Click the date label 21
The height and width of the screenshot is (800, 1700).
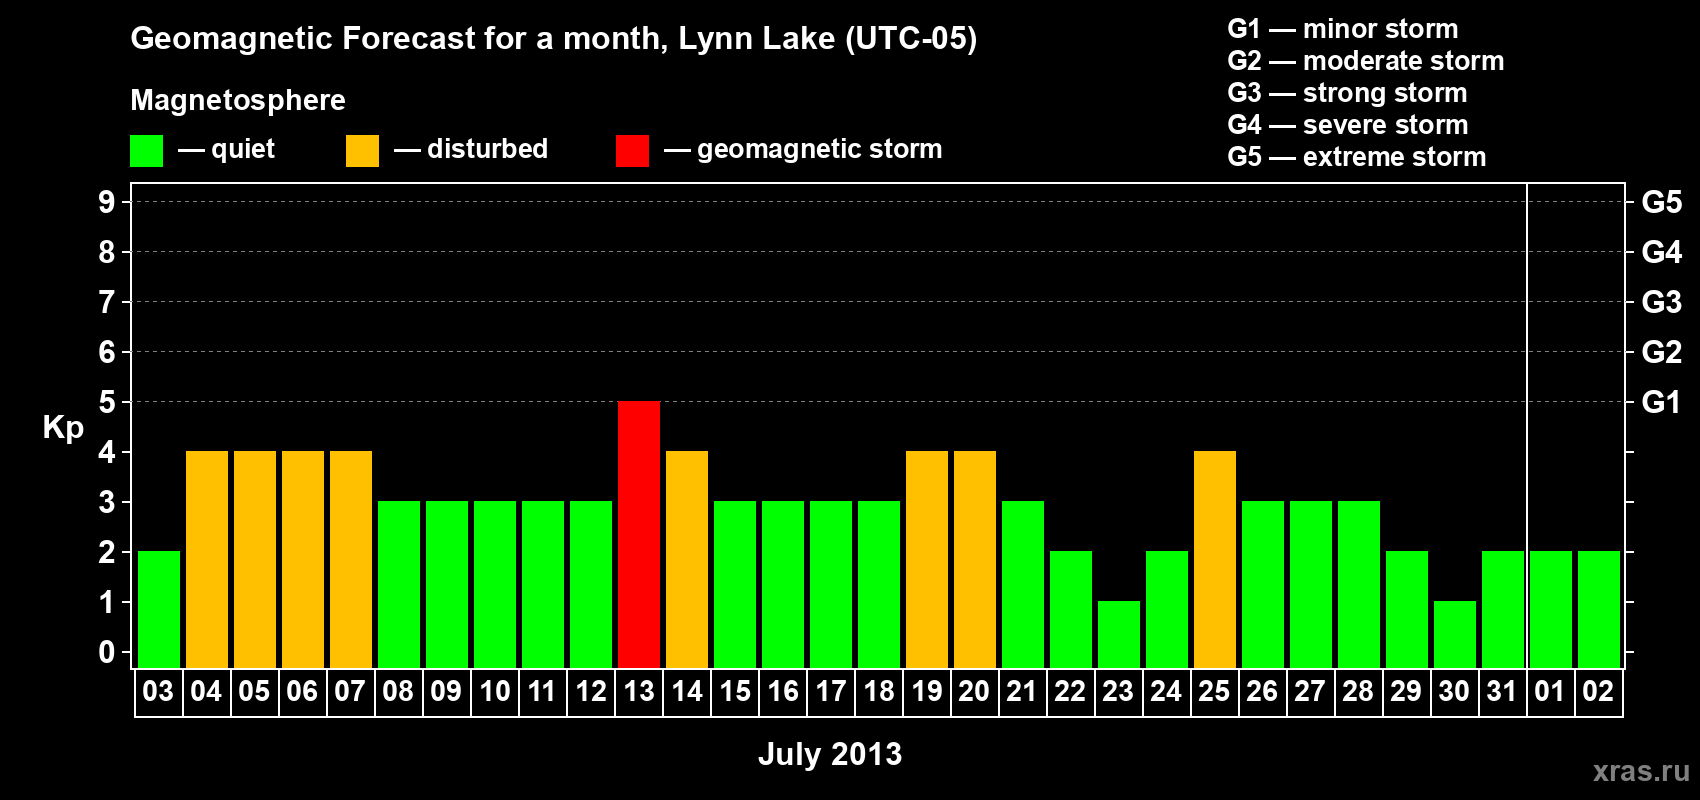1022,692
